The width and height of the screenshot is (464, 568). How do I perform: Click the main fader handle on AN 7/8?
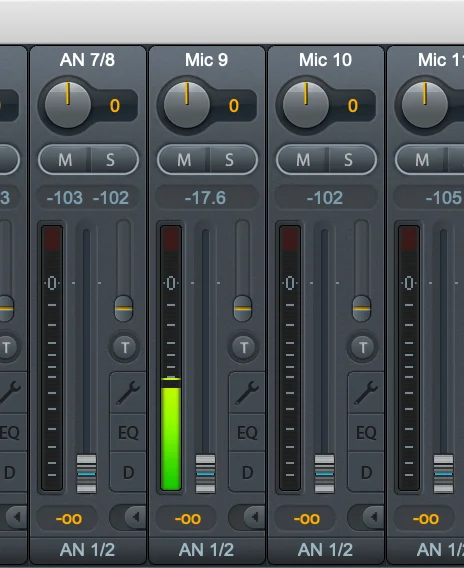click(87, 473)
